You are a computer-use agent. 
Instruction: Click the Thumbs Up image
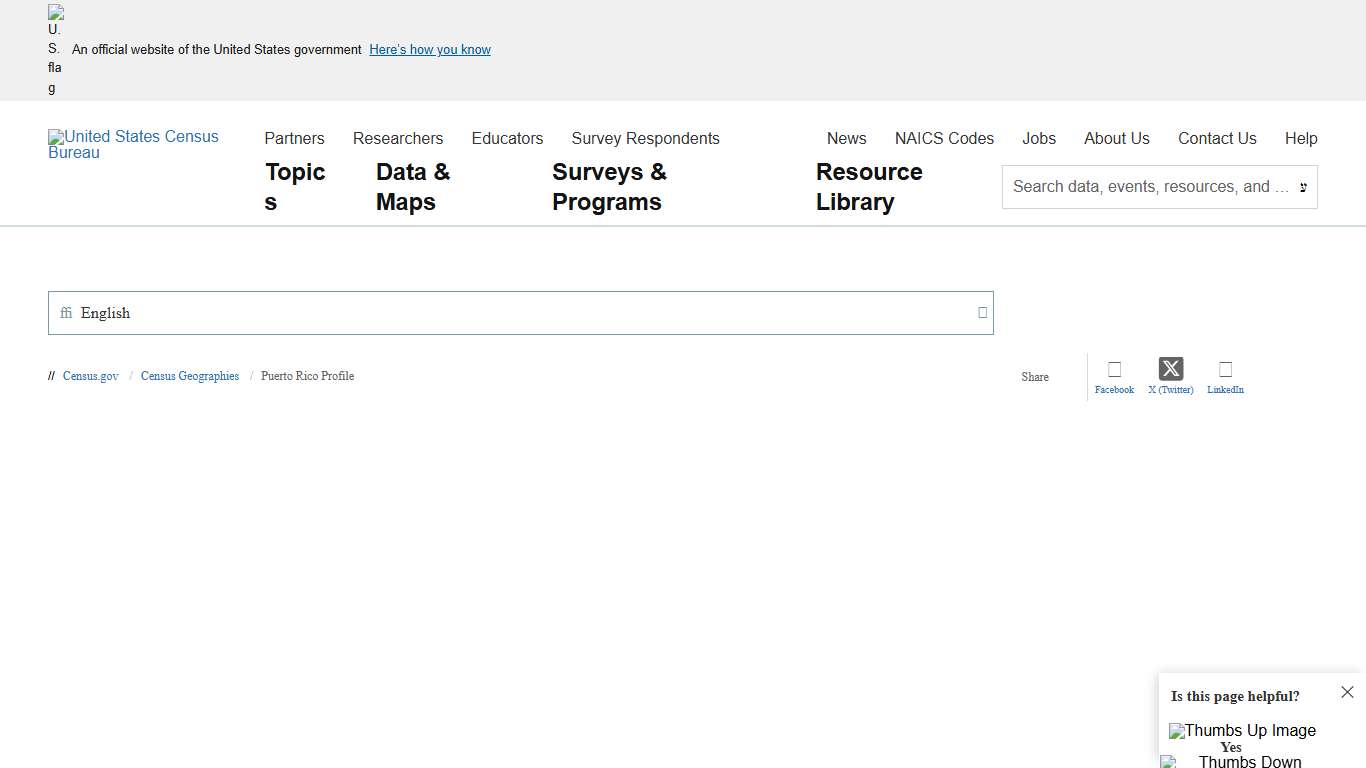click(1242, 731)
